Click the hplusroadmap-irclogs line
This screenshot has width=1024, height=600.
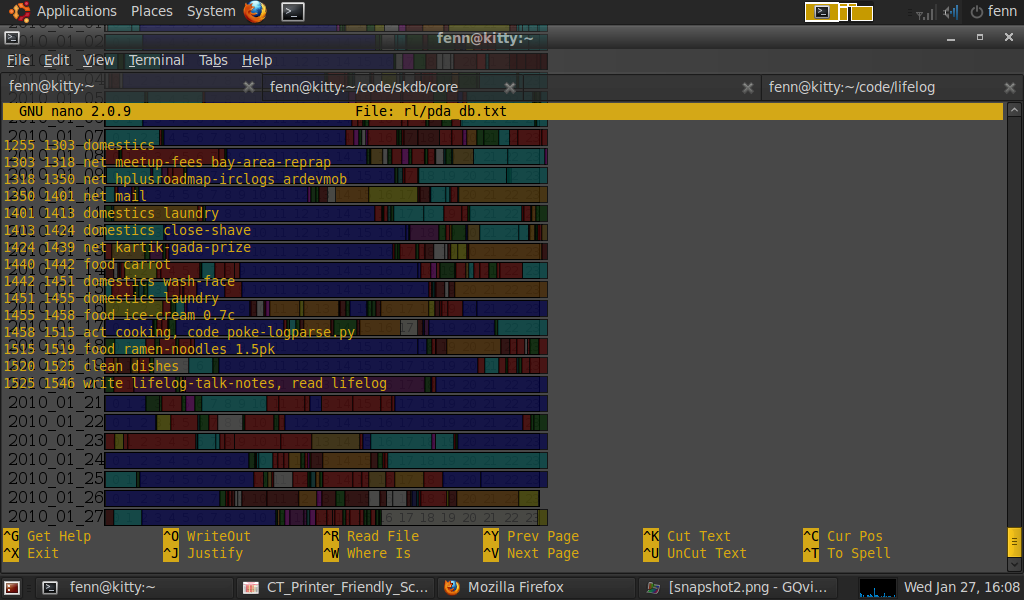pos(175,179)
